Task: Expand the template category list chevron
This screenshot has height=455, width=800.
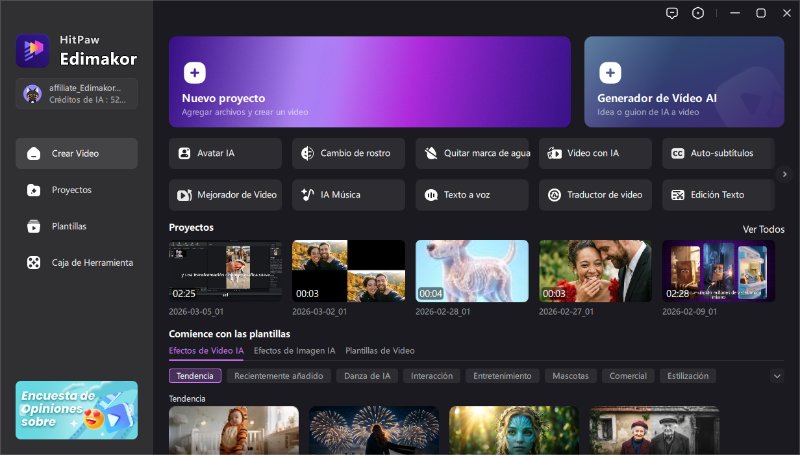Action: click(x=777, y=376)
